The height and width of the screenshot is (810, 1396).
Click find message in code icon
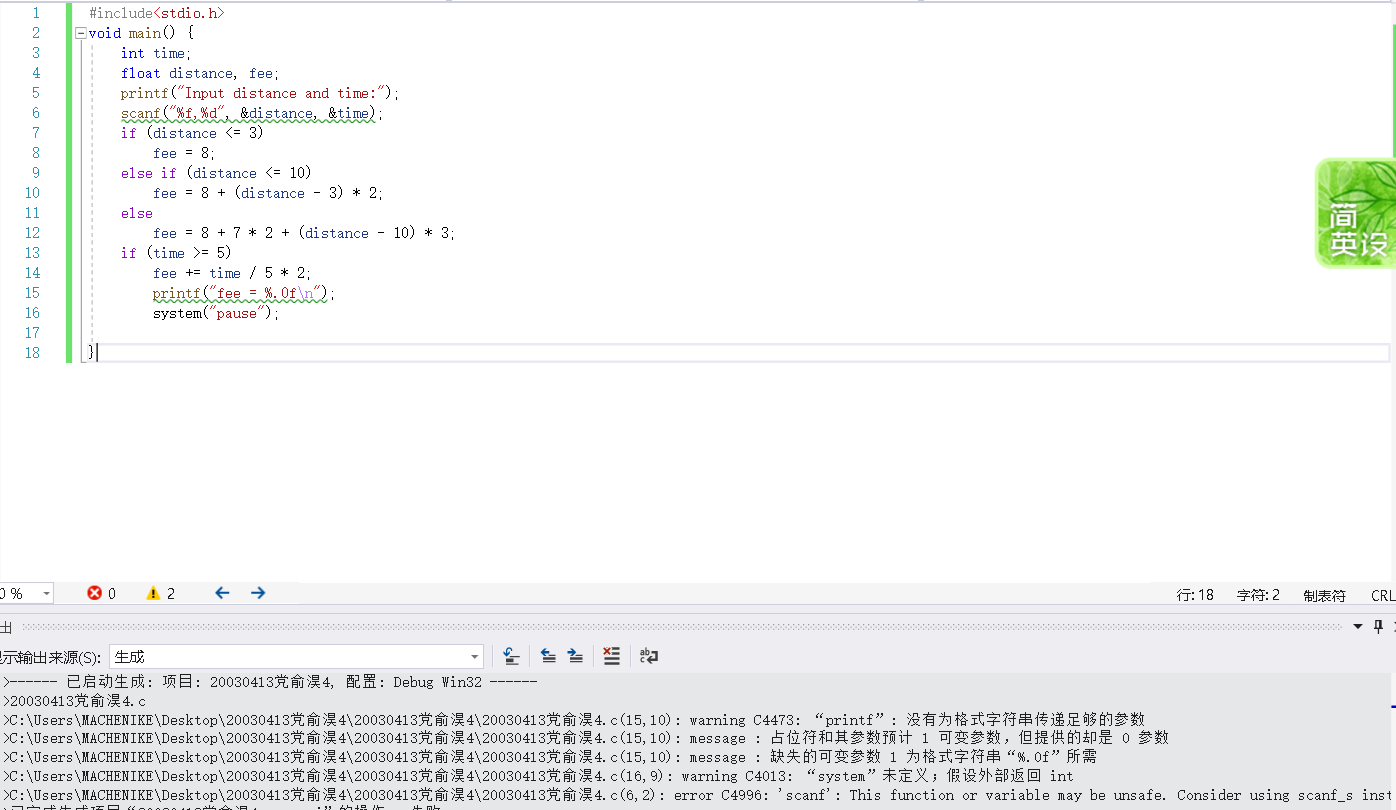[x=511, y=656]
